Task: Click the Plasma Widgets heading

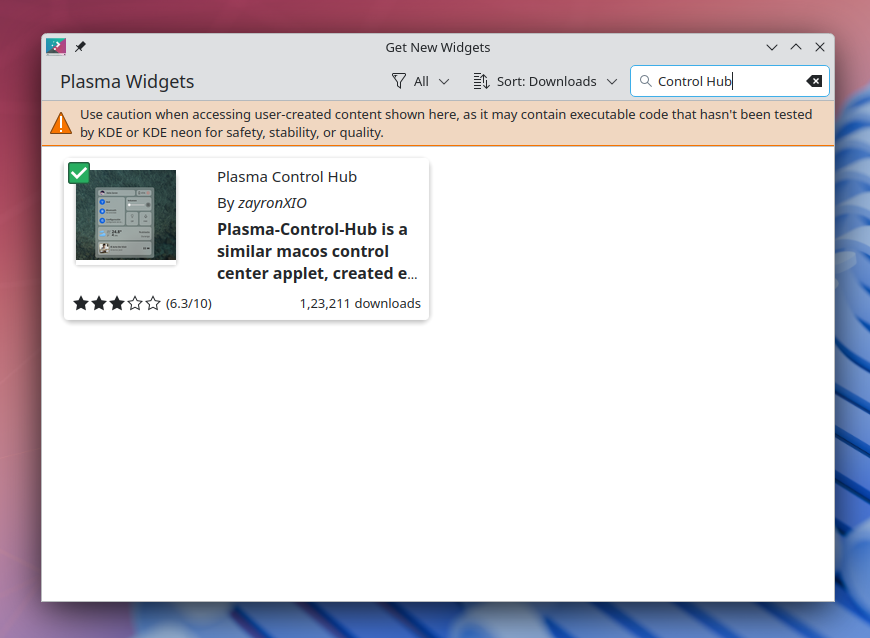Action: pyautogui.click(x=127, y=82)
